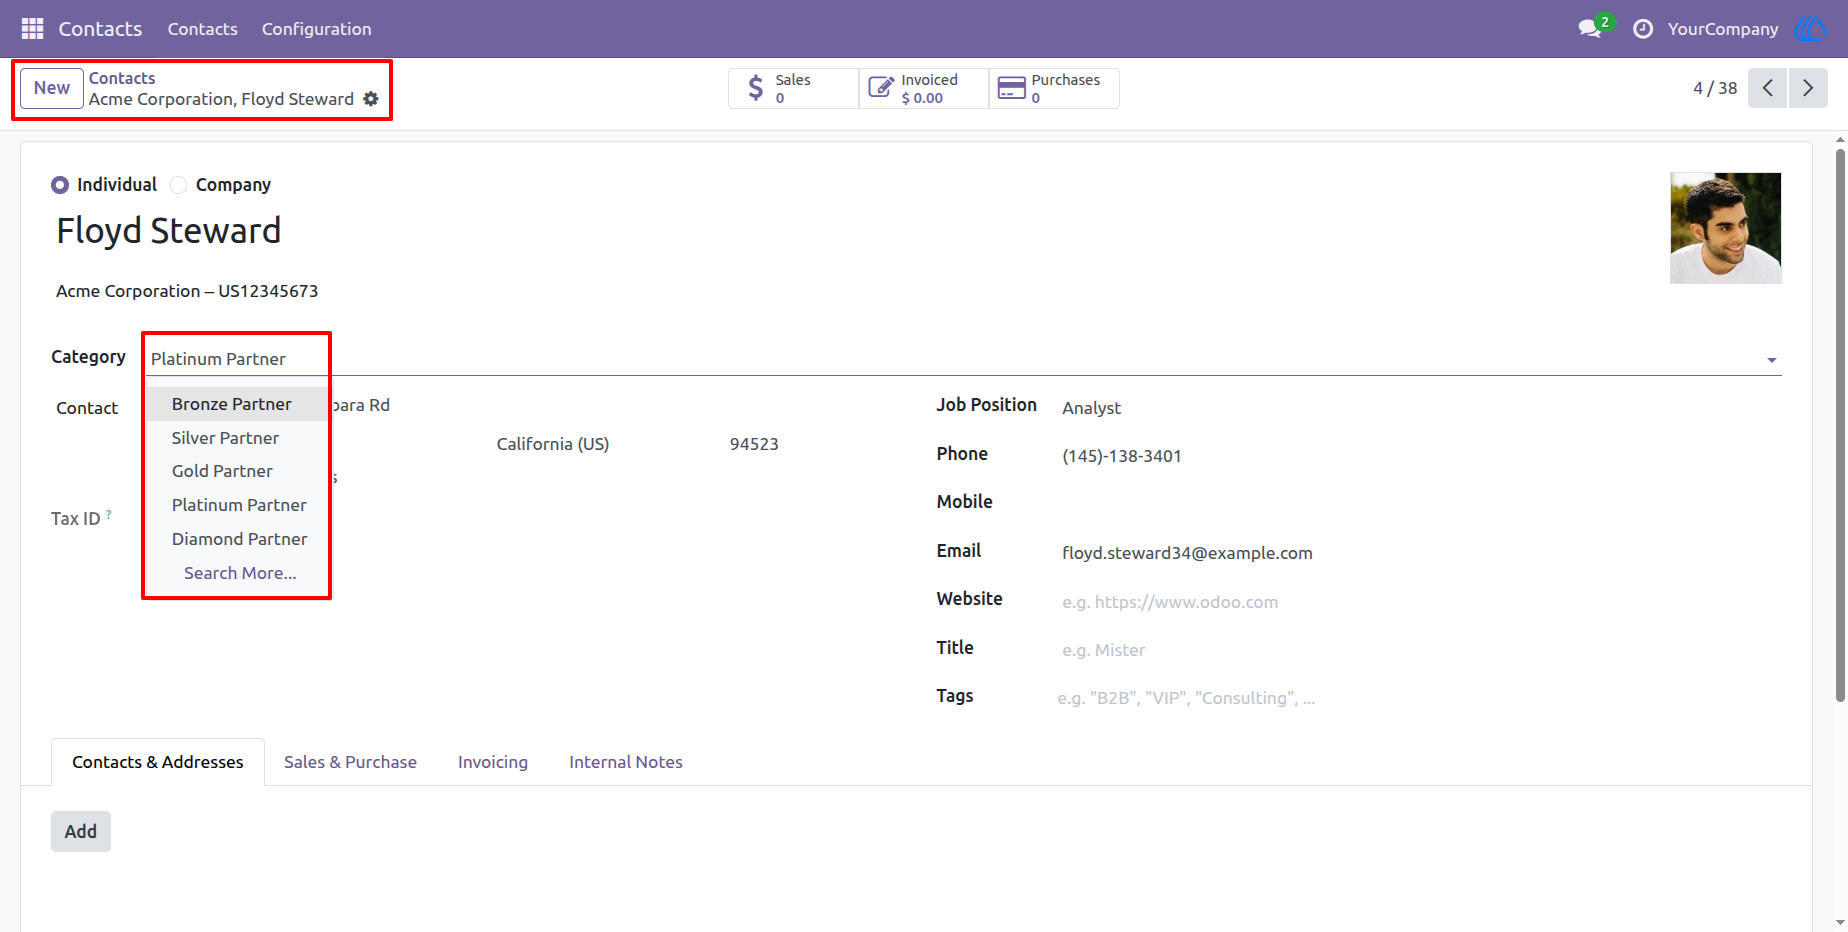Create a New contact record
The height and width of the screenshot is (932, 1848).
(x=52, y=88)
